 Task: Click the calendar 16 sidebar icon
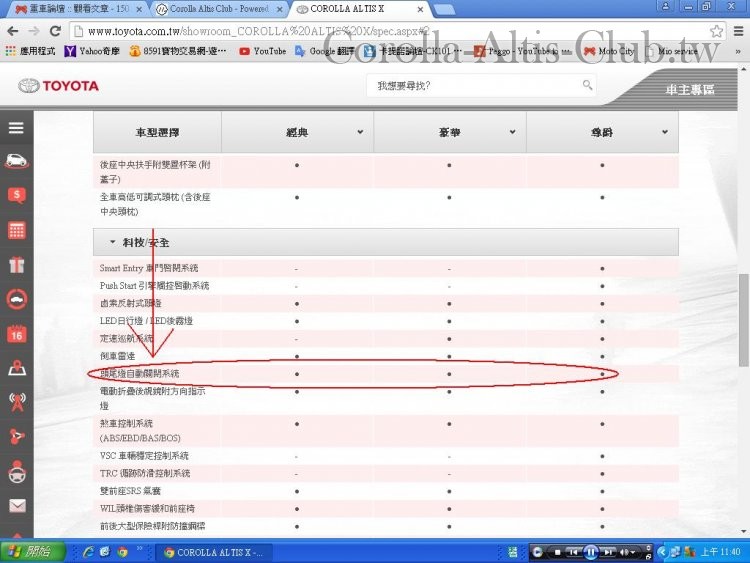click(x=17, y=334)
